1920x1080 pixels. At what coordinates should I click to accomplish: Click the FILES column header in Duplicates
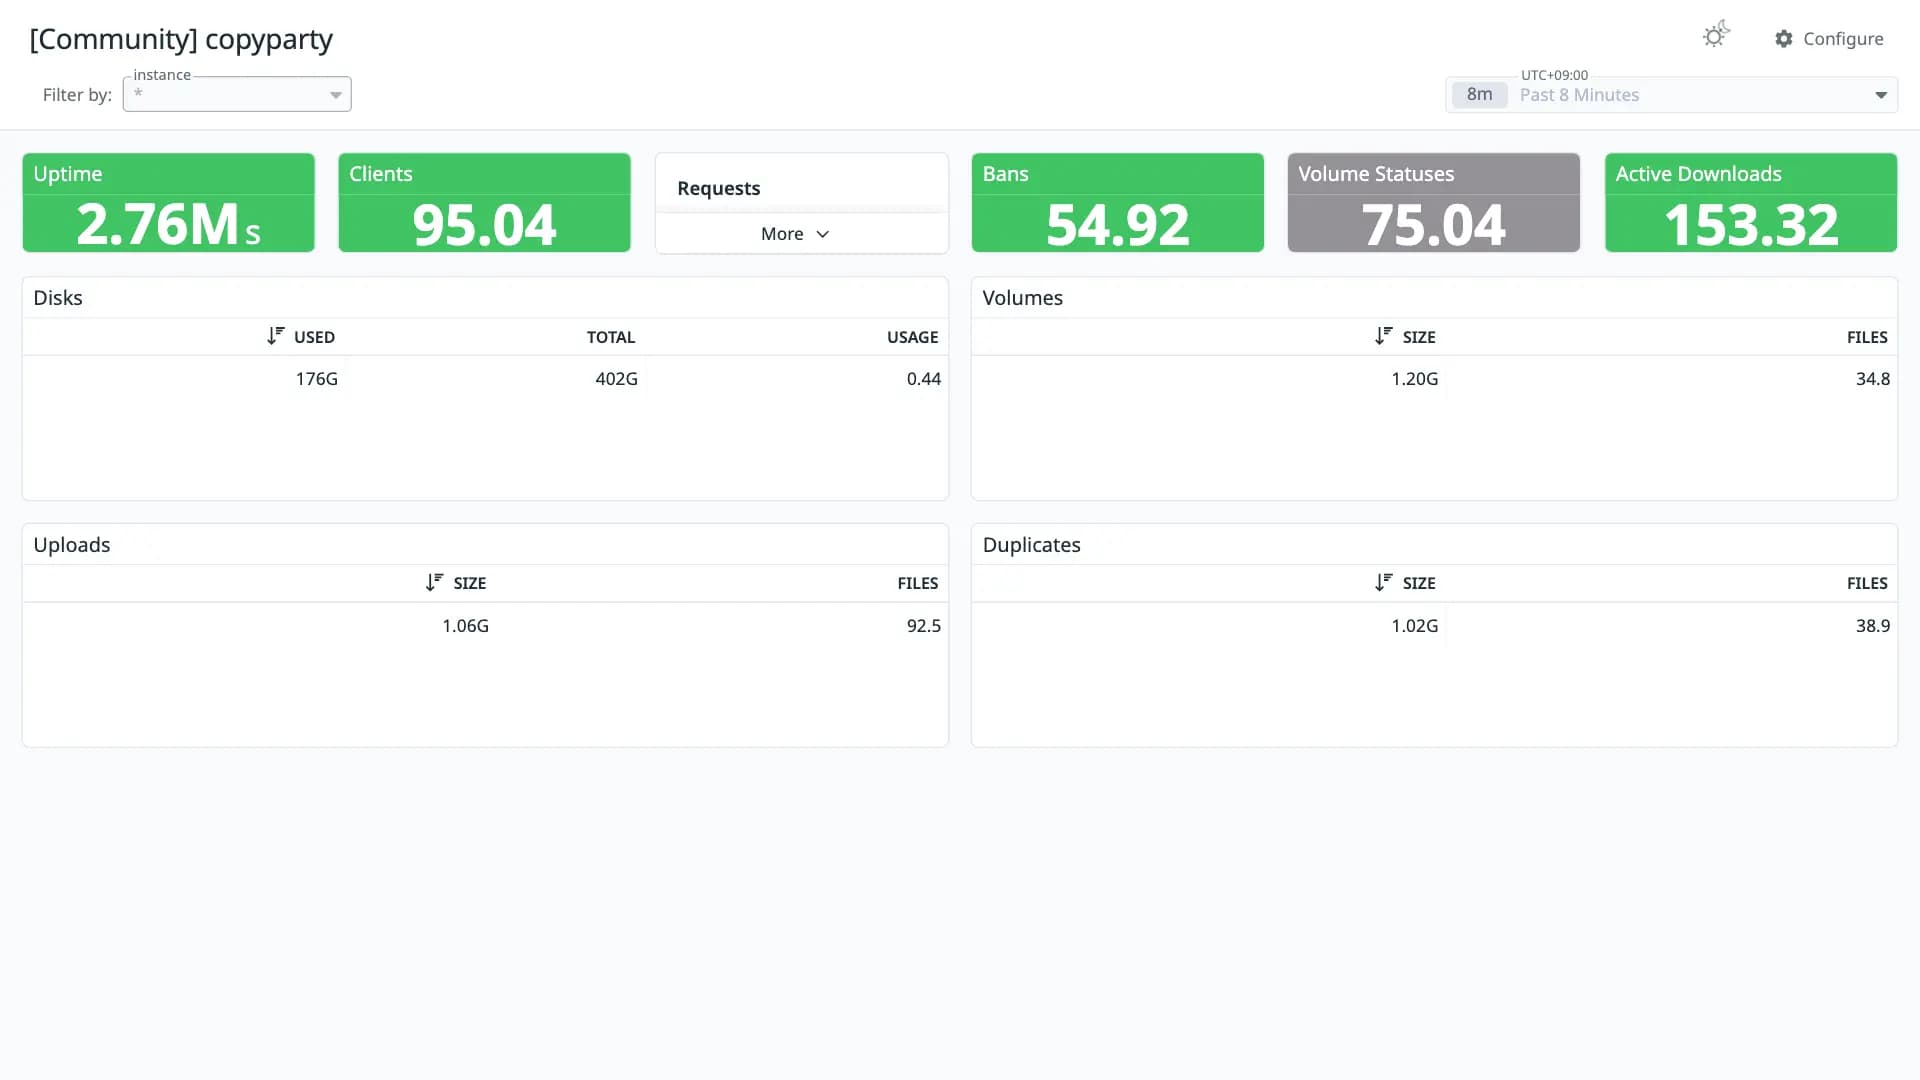pyautogui.click(x=1867, y=583)
